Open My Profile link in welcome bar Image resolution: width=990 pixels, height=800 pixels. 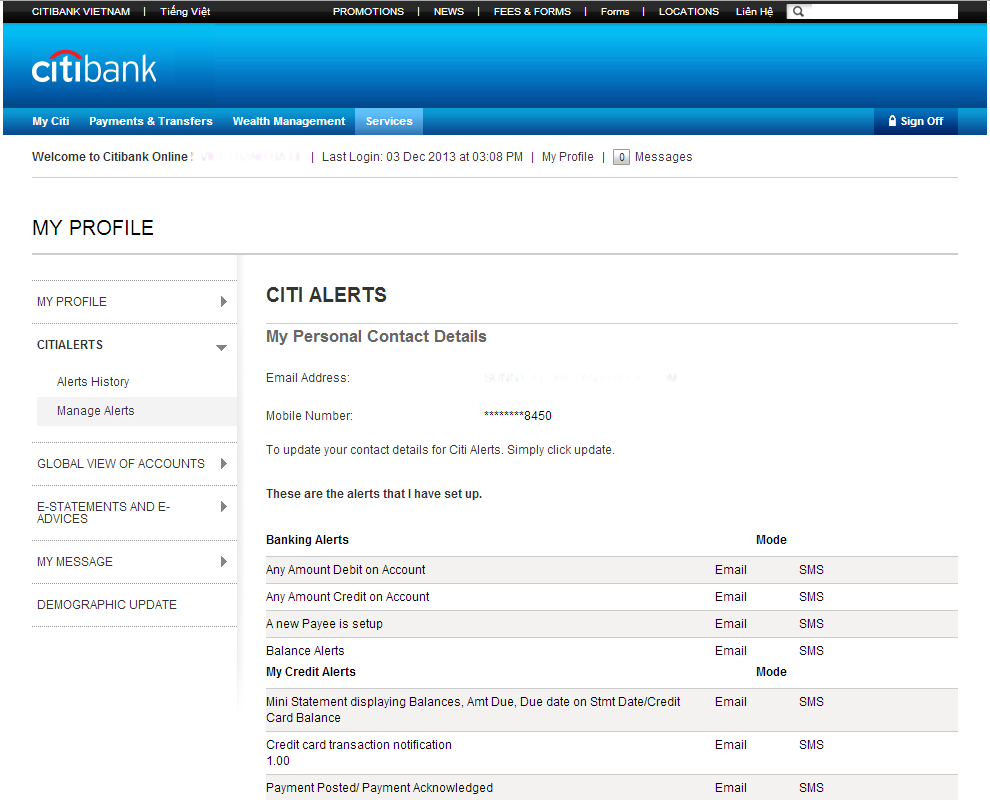click(568, 157)
